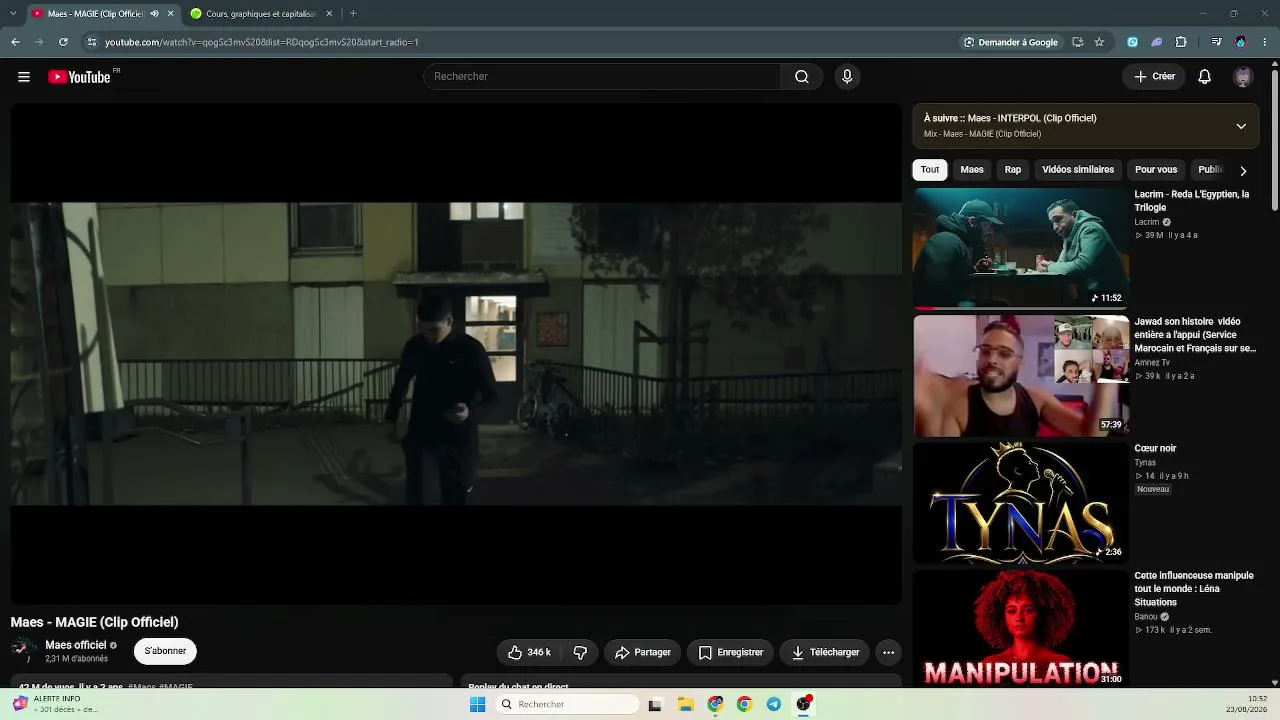Open Windows Start menu
Screen dimensions: 1280x720
coord(478,704)
